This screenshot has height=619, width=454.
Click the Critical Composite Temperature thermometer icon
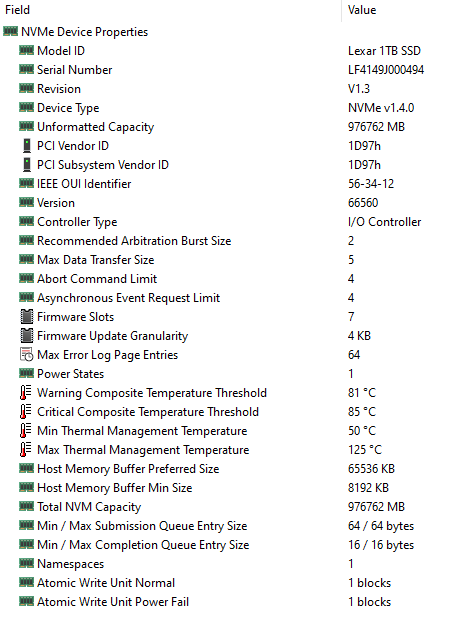(x=26, y=412)
